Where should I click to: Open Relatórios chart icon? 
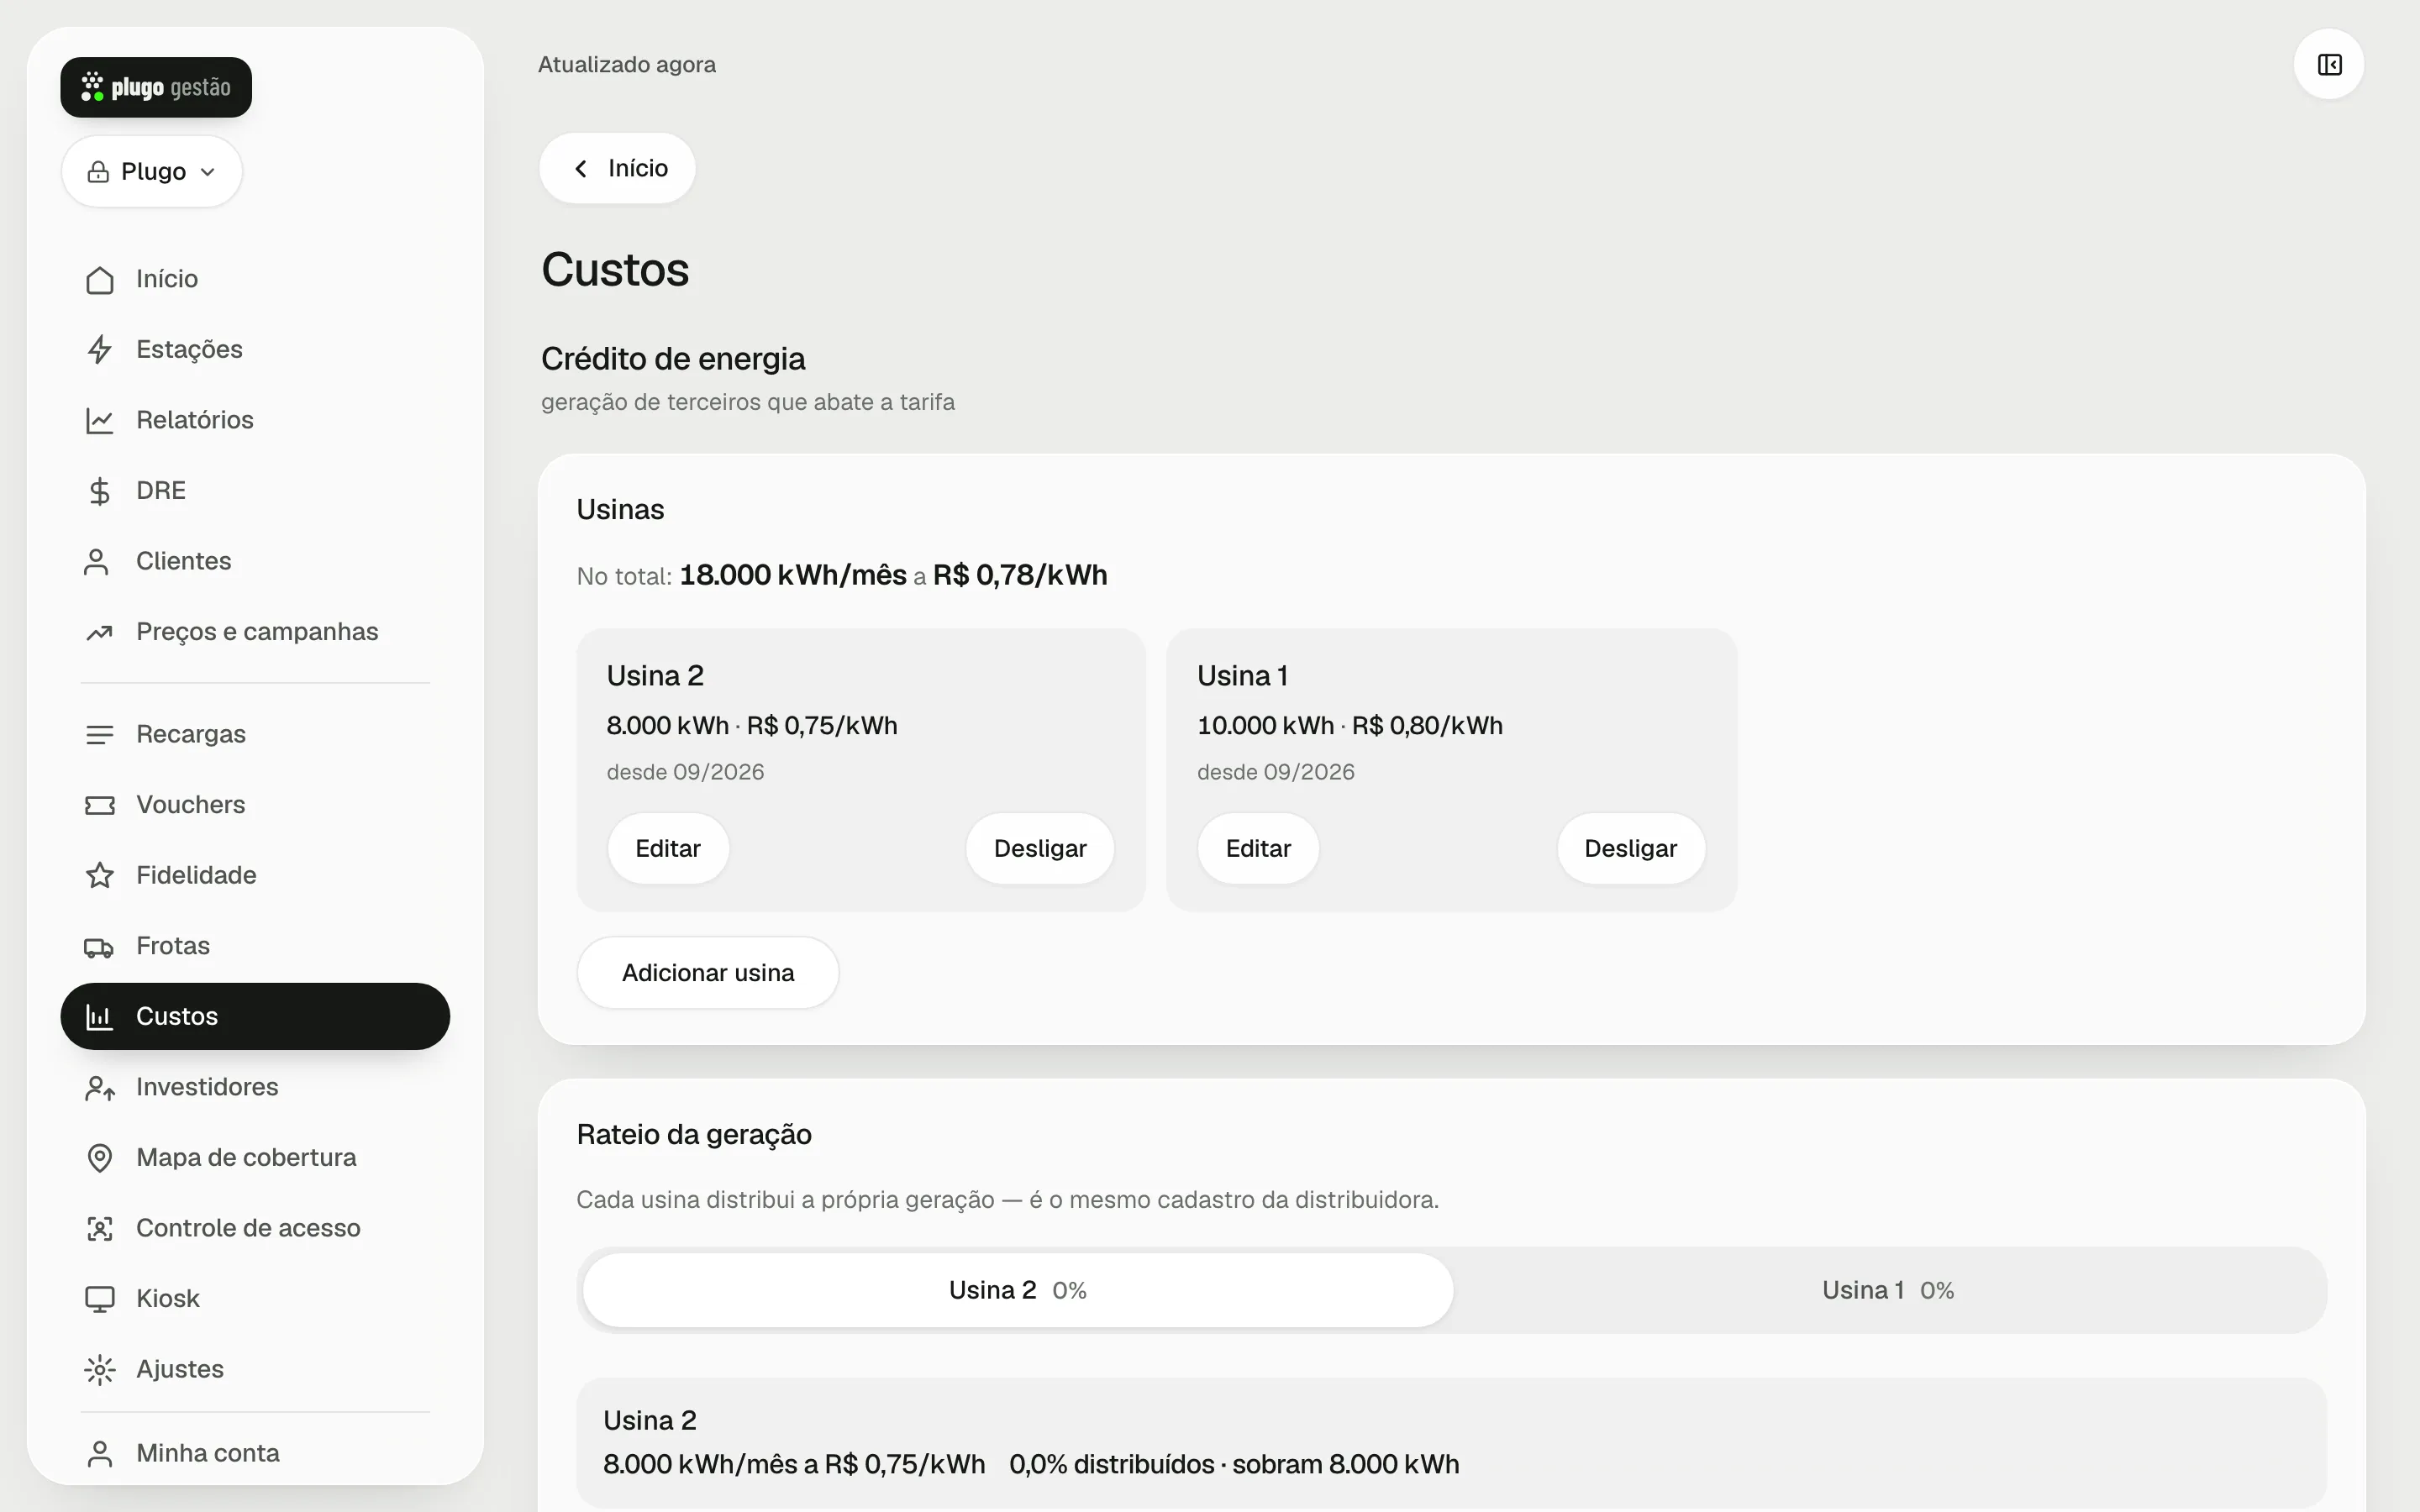coord(99,420)
